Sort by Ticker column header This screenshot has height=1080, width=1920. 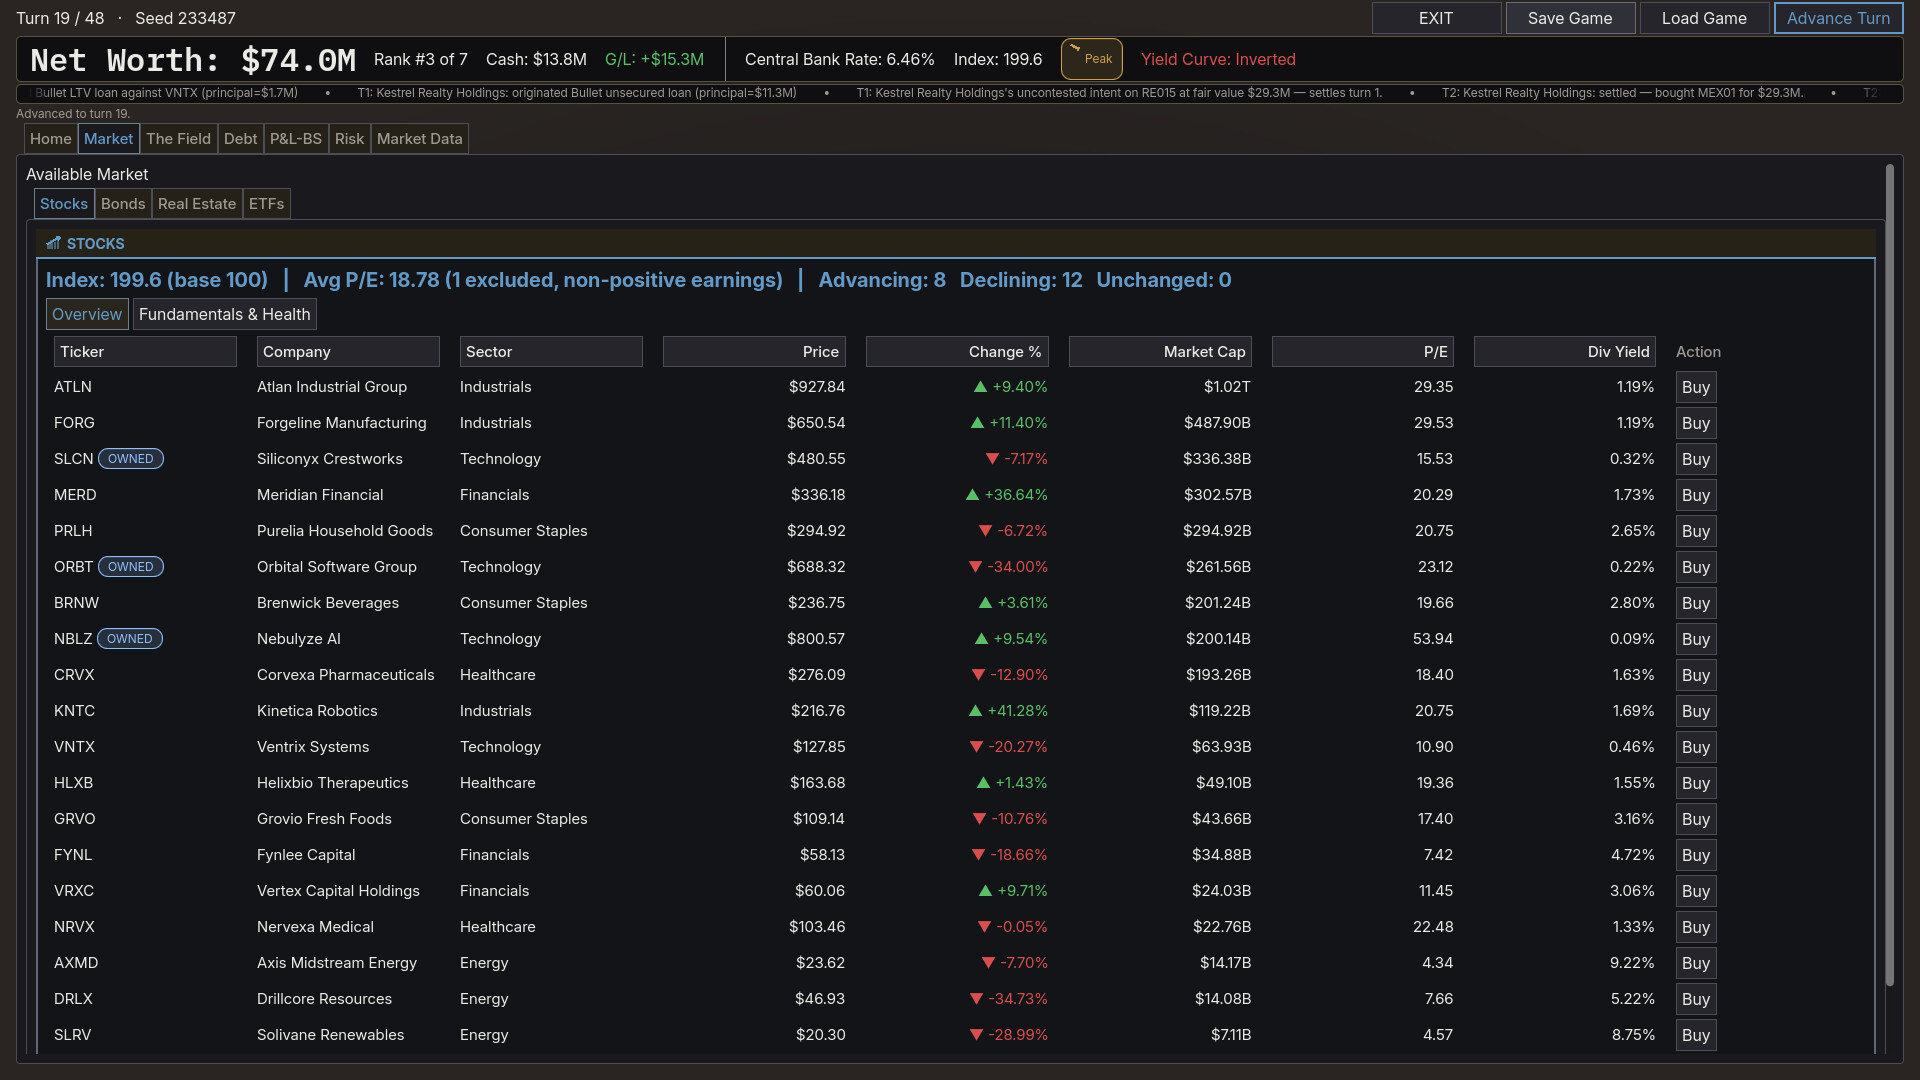click(x=145, y=352)
